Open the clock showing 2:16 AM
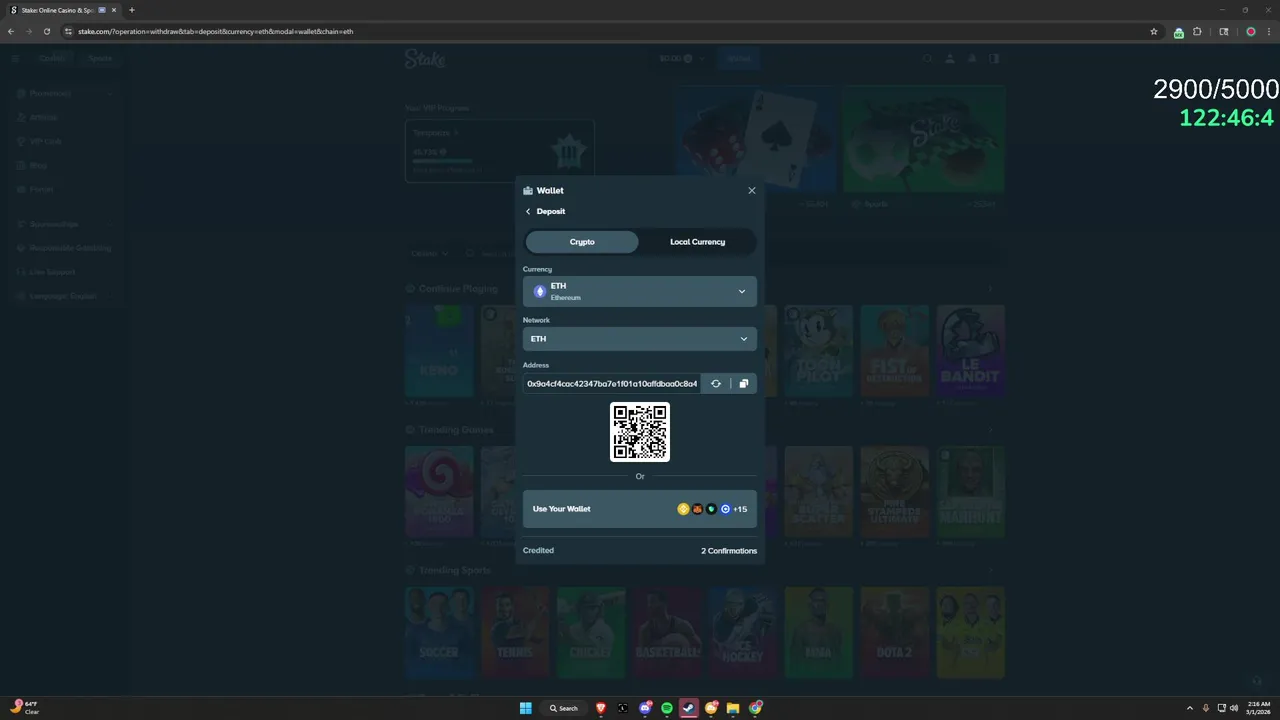 1257,708
